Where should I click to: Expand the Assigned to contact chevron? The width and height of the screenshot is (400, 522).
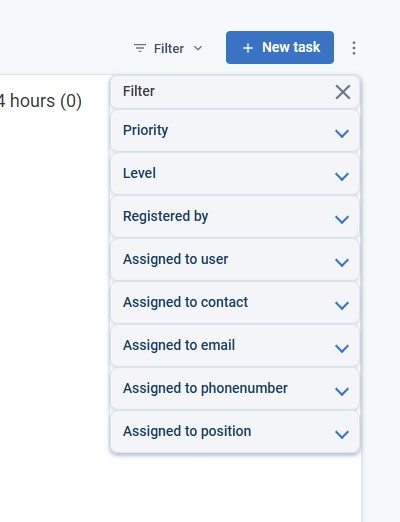[x=342, y=305]
